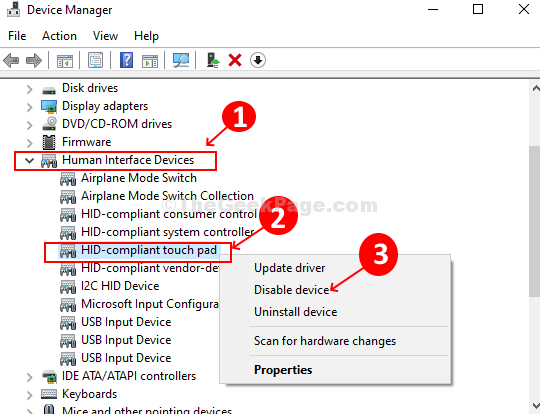
Task: Click the Action pane toolbar icon
Action: pyautogui.click(x=150, y=61)
